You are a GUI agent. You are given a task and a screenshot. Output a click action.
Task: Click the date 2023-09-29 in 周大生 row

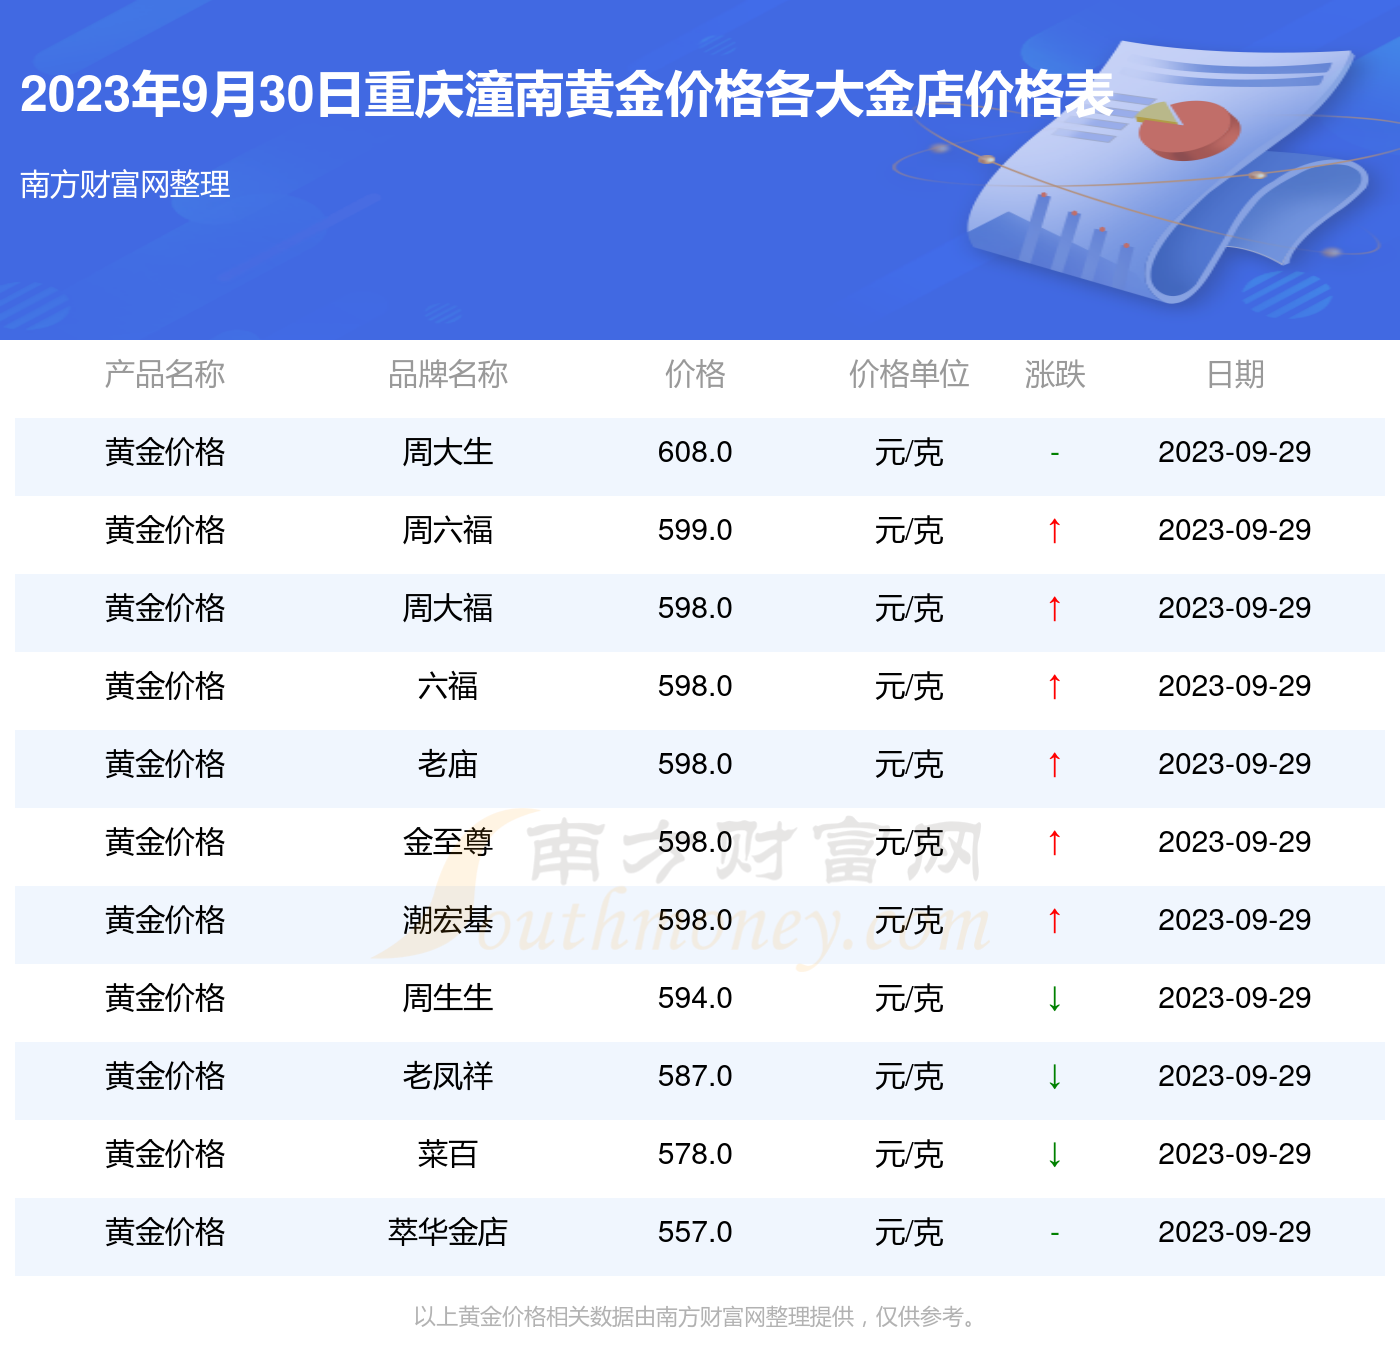tap(1235, 452)
